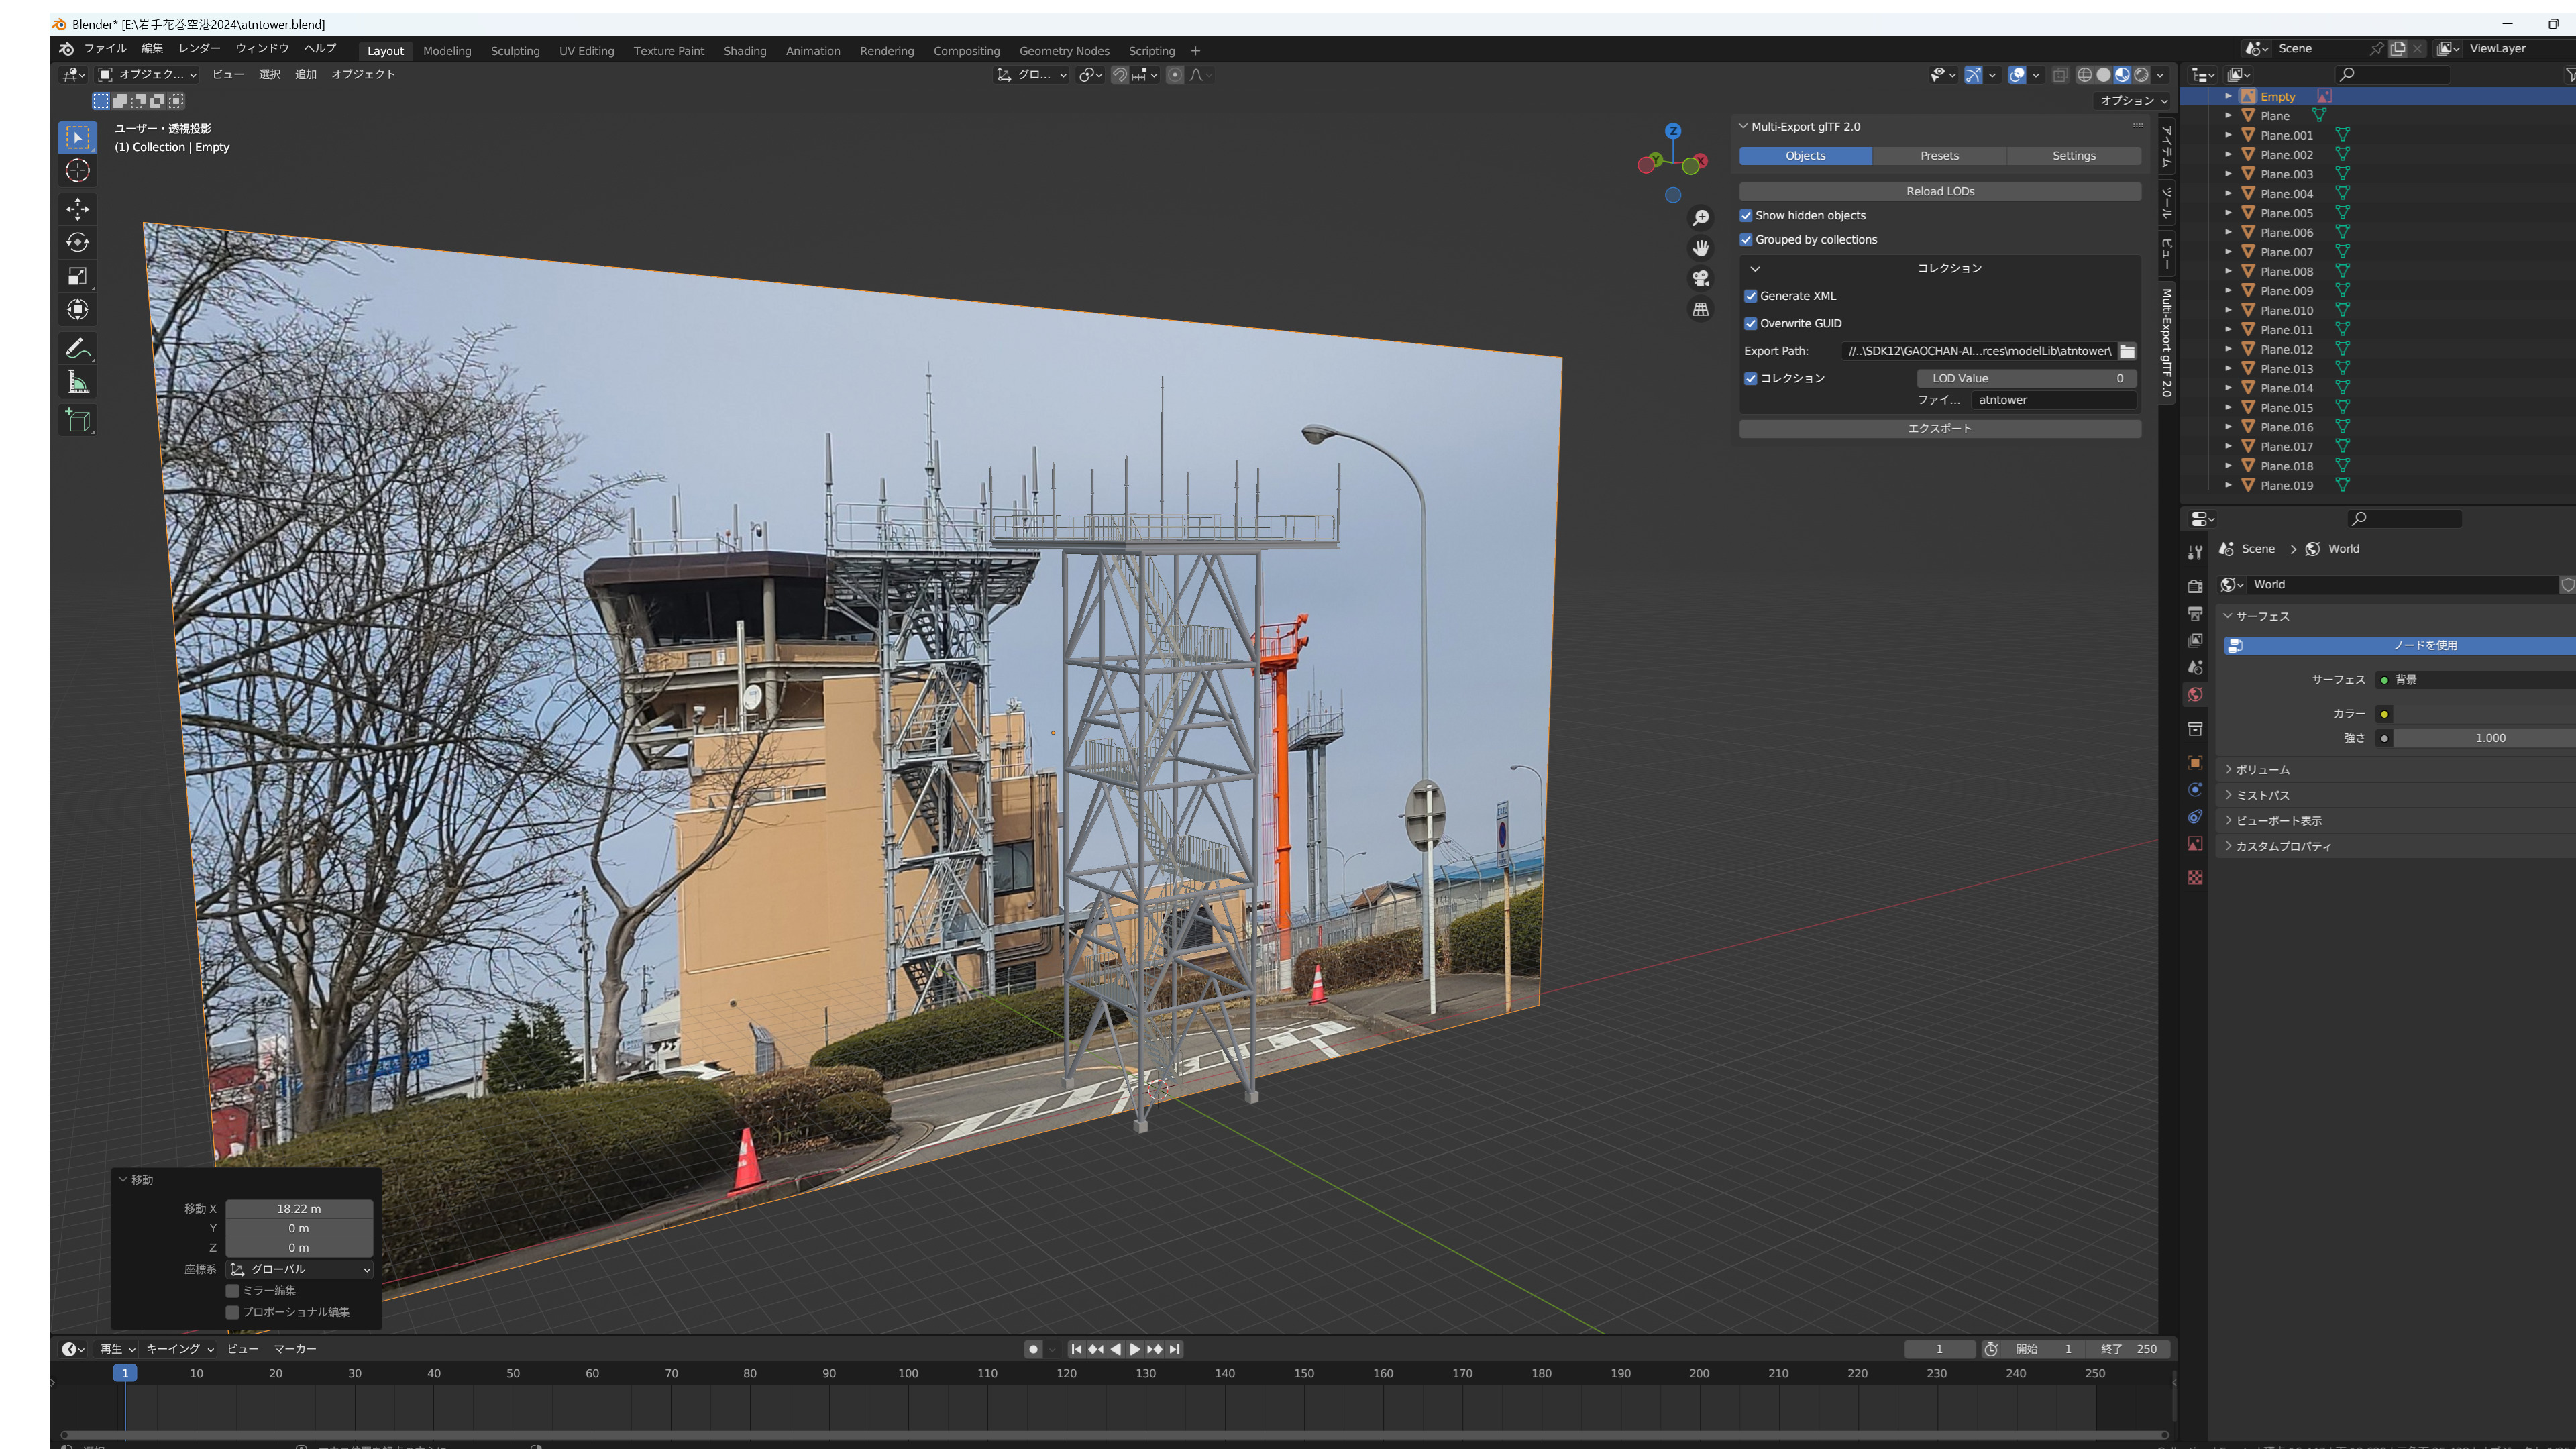Click the ノードを使用 button
The width and height of the screenshot is (2576, 1449).
tap(2400, 646)
